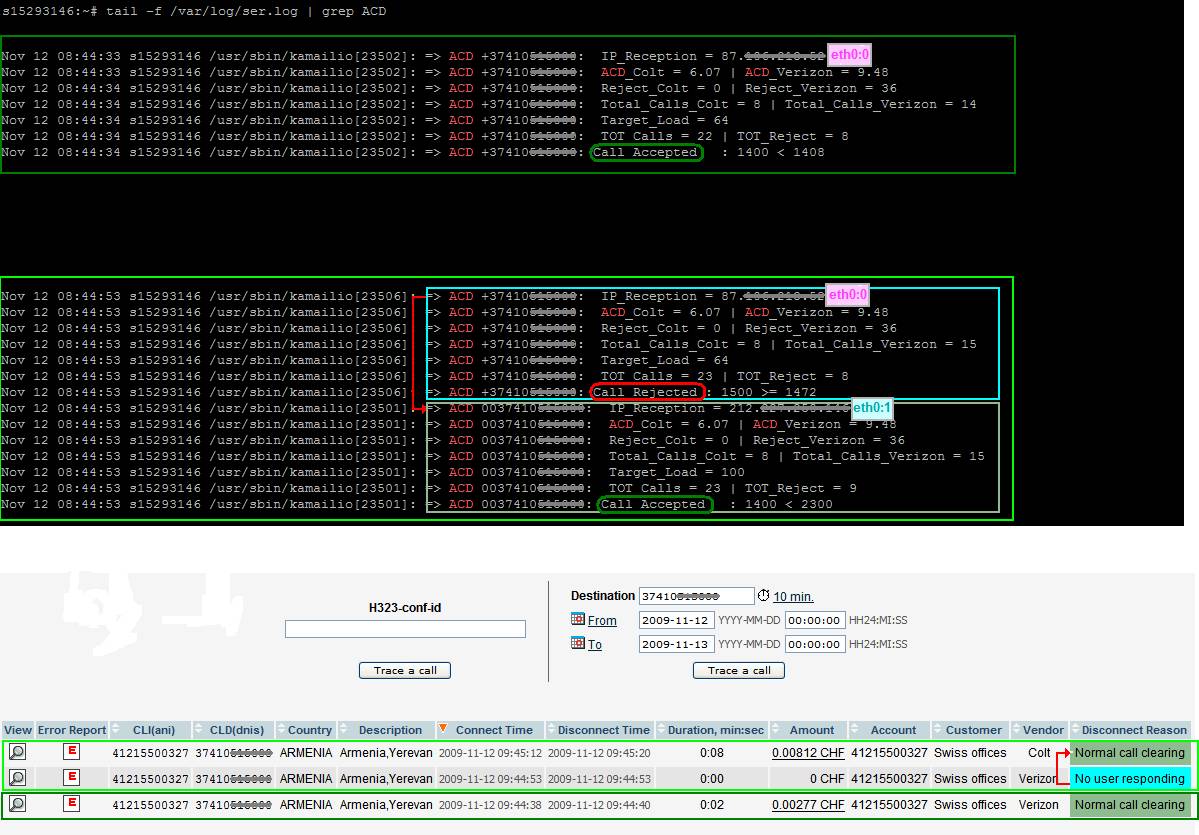Screen dimensions: 1199x835
Task: Open Error Report icon for the 09:44:53 call
Action: pyautogui.click(x=71, y=778)
